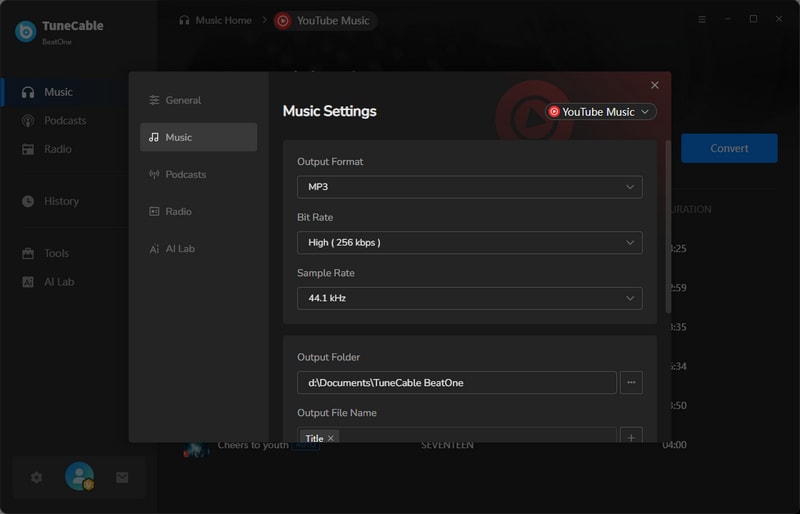
Task: Remove the Title tag from file name
Action: point(331,438)
